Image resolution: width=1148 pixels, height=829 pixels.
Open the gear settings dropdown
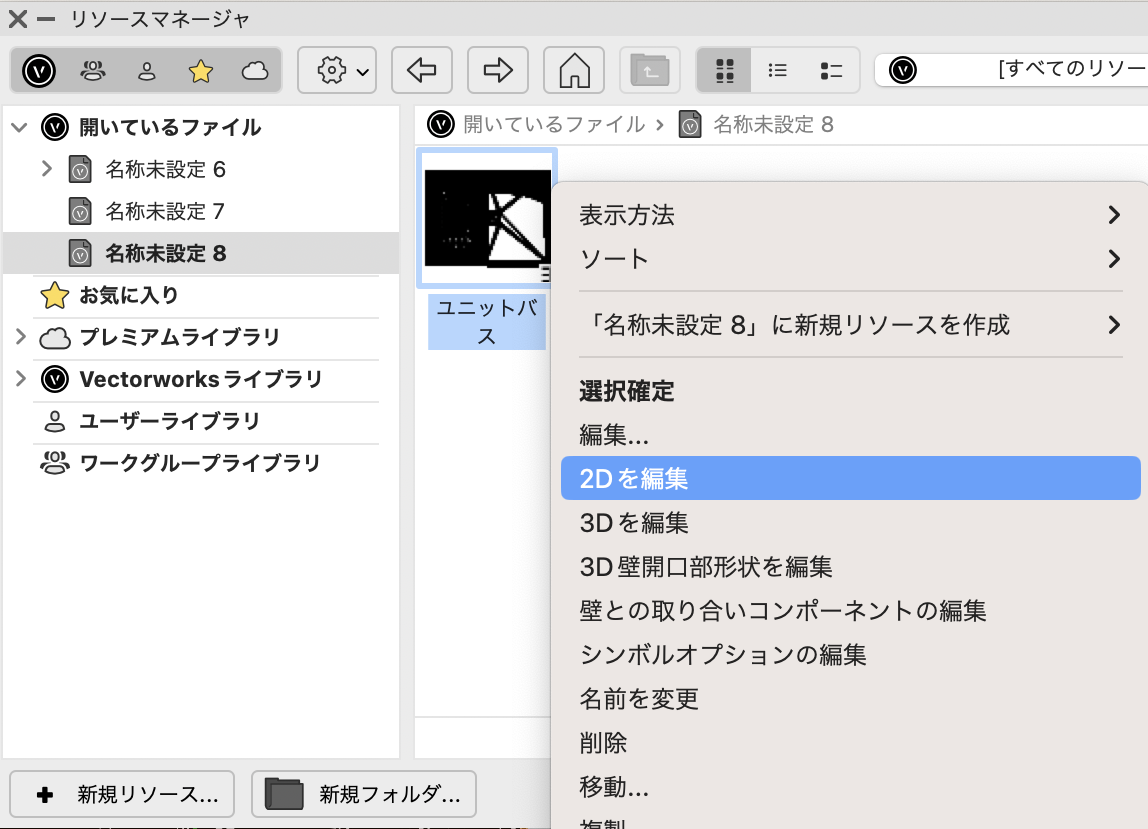(x=337, y=71)
